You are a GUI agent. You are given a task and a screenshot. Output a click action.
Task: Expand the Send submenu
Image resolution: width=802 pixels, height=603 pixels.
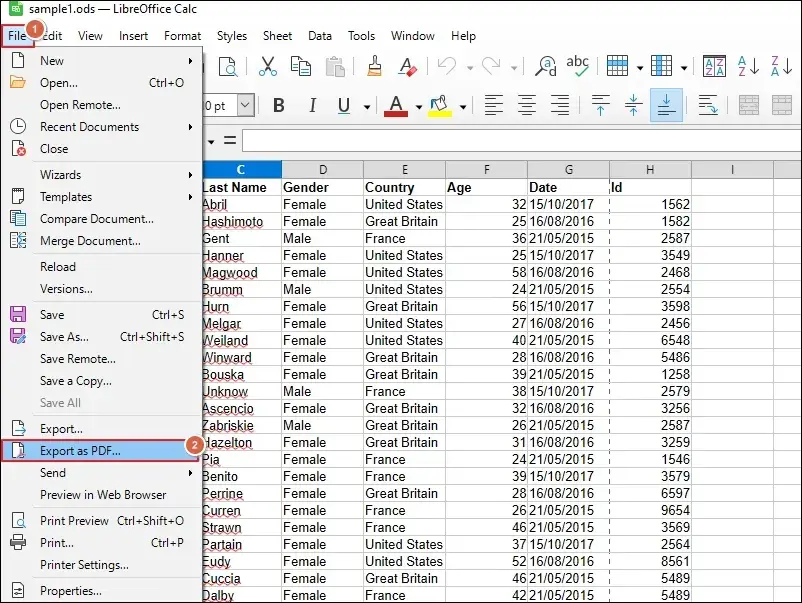102,473
